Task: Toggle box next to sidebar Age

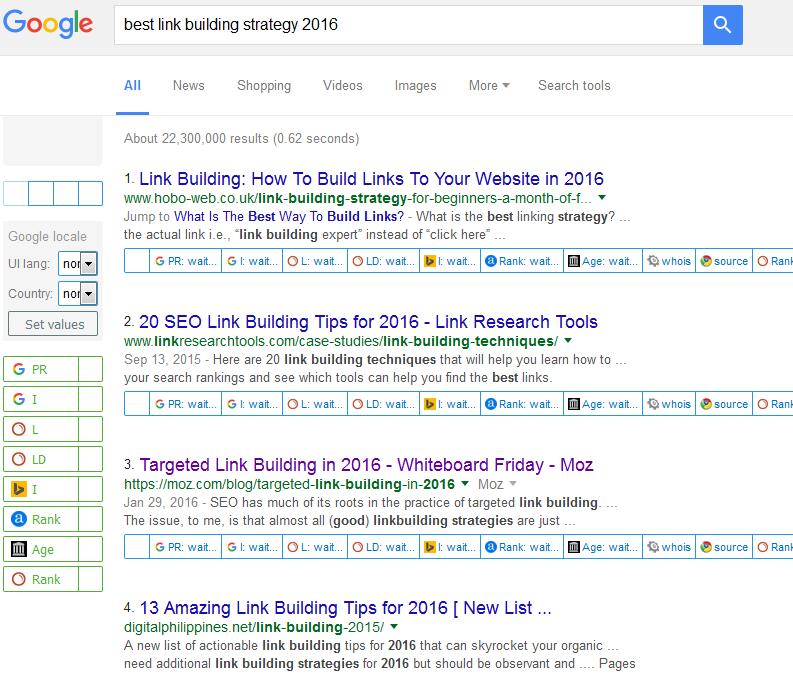Action: tap(91, 549)
